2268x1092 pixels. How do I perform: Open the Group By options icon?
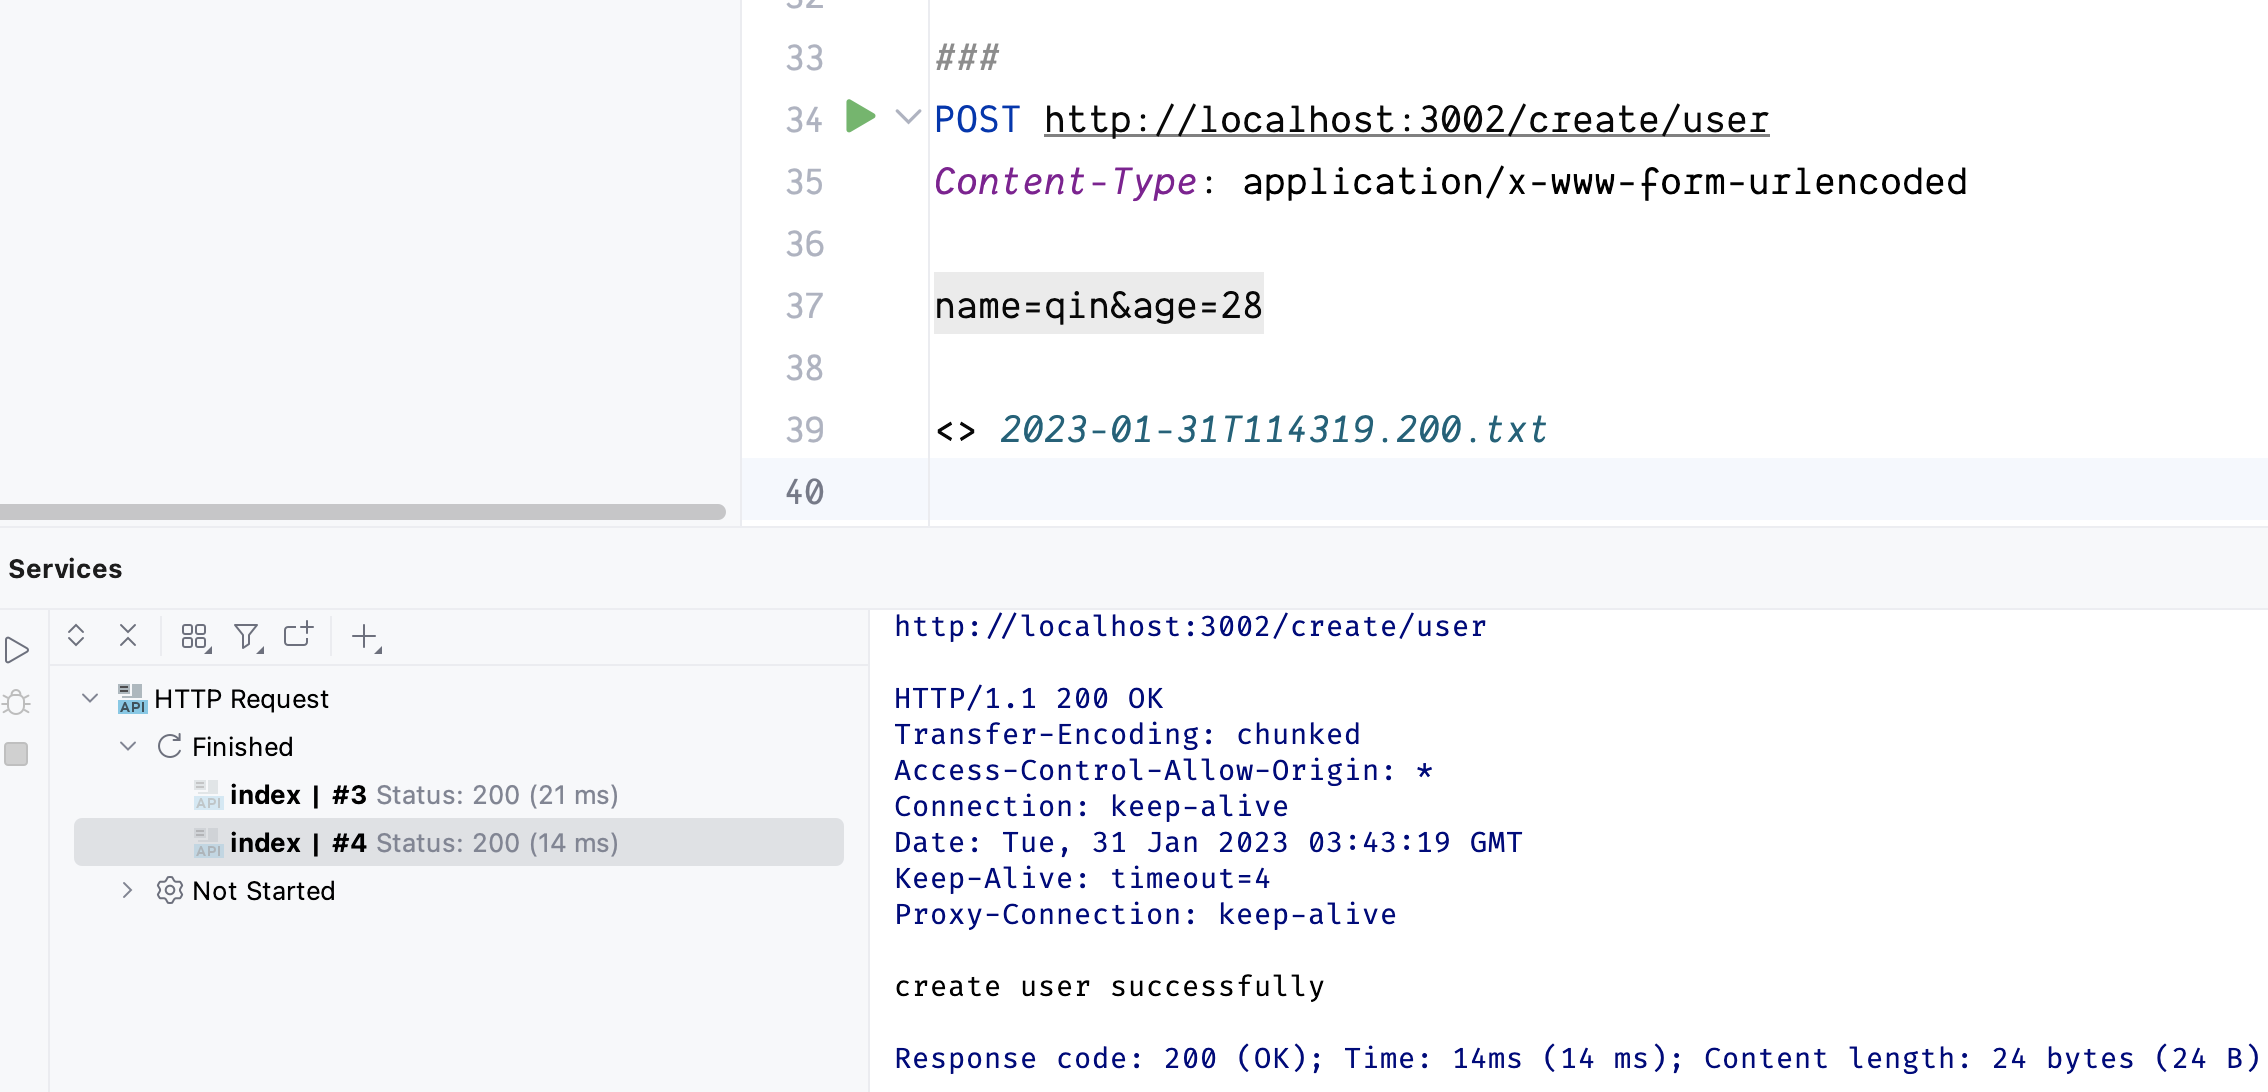pyautogui.click(x=195, y=637)
